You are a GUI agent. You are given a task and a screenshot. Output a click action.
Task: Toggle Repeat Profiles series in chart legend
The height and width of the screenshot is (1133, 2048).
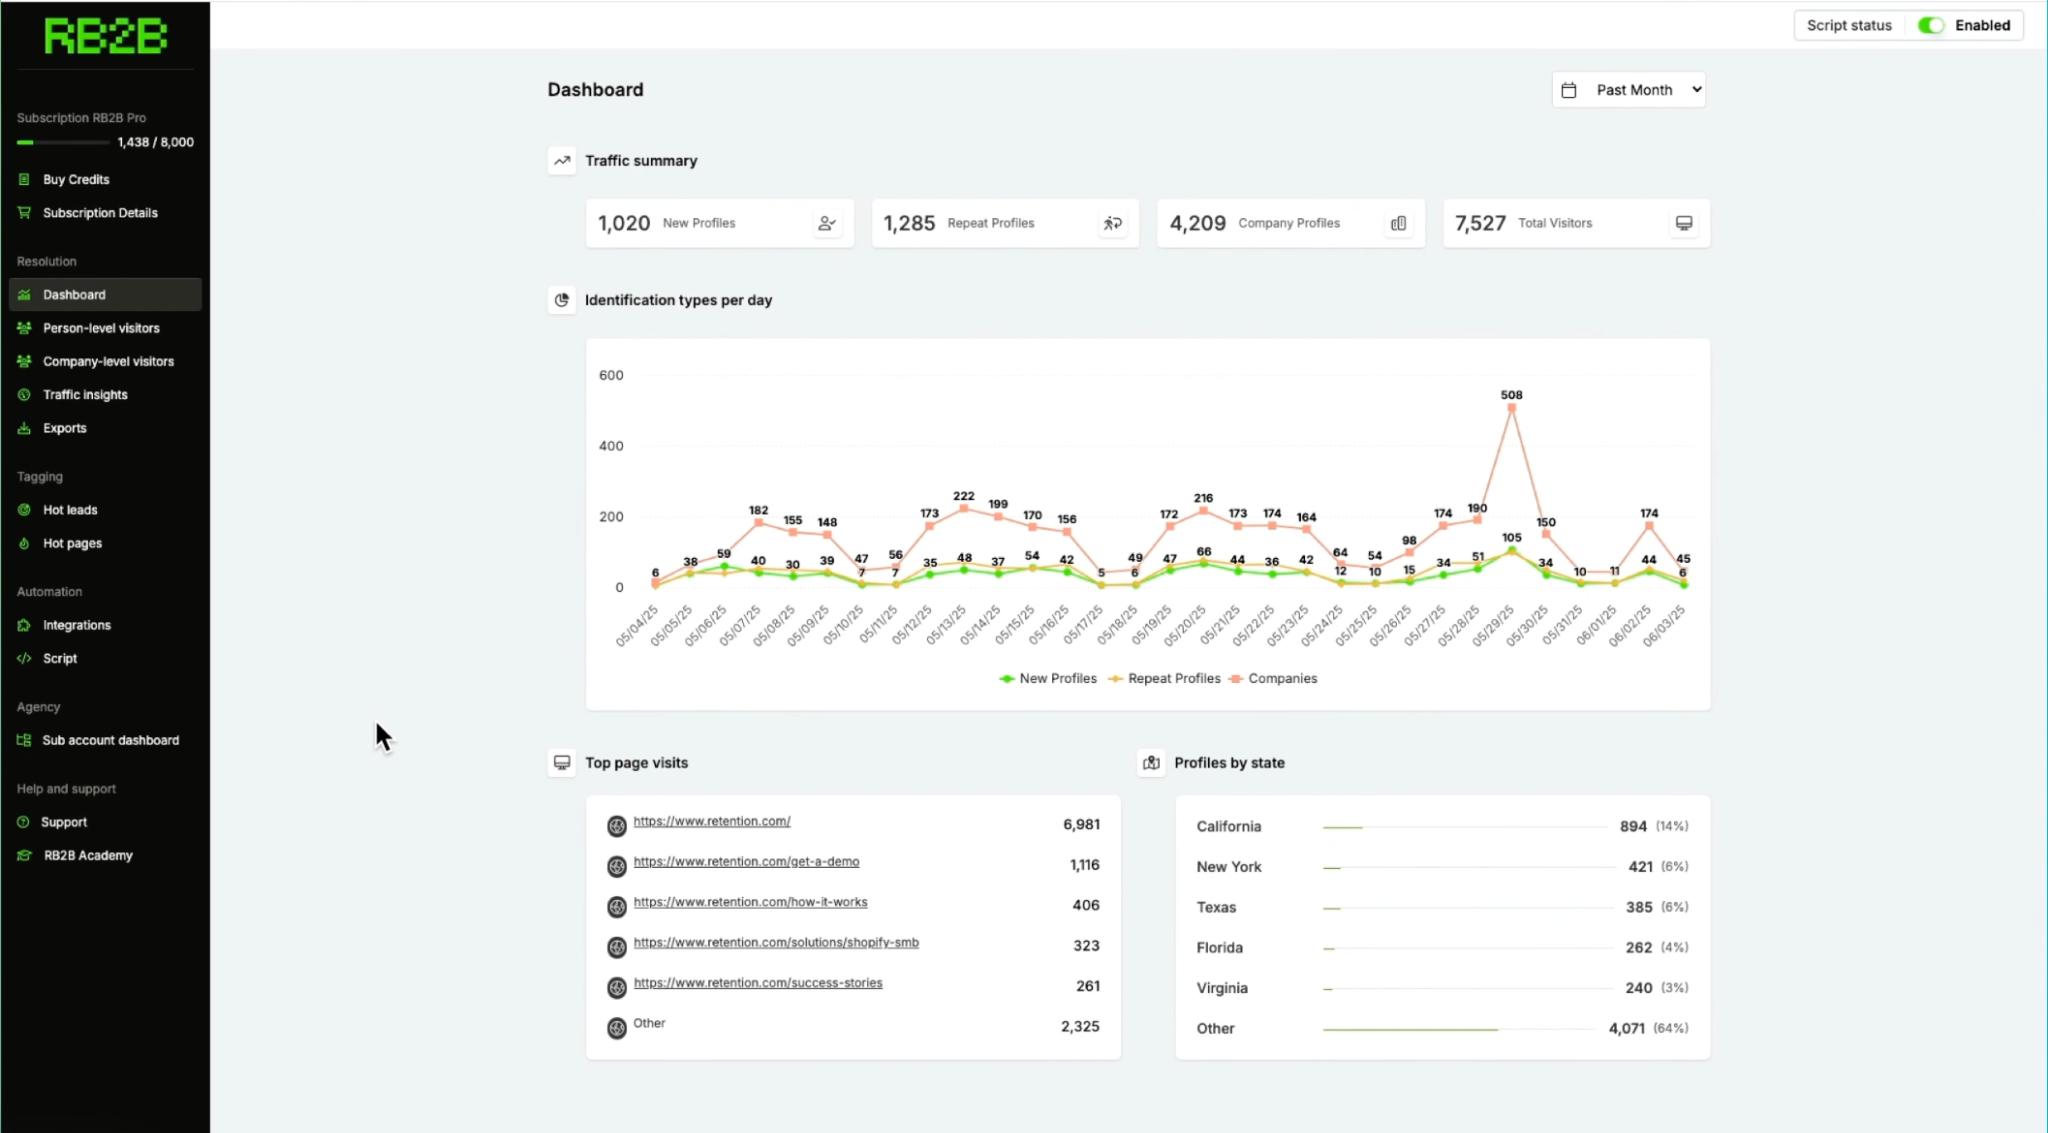[x=1165, y=678]
